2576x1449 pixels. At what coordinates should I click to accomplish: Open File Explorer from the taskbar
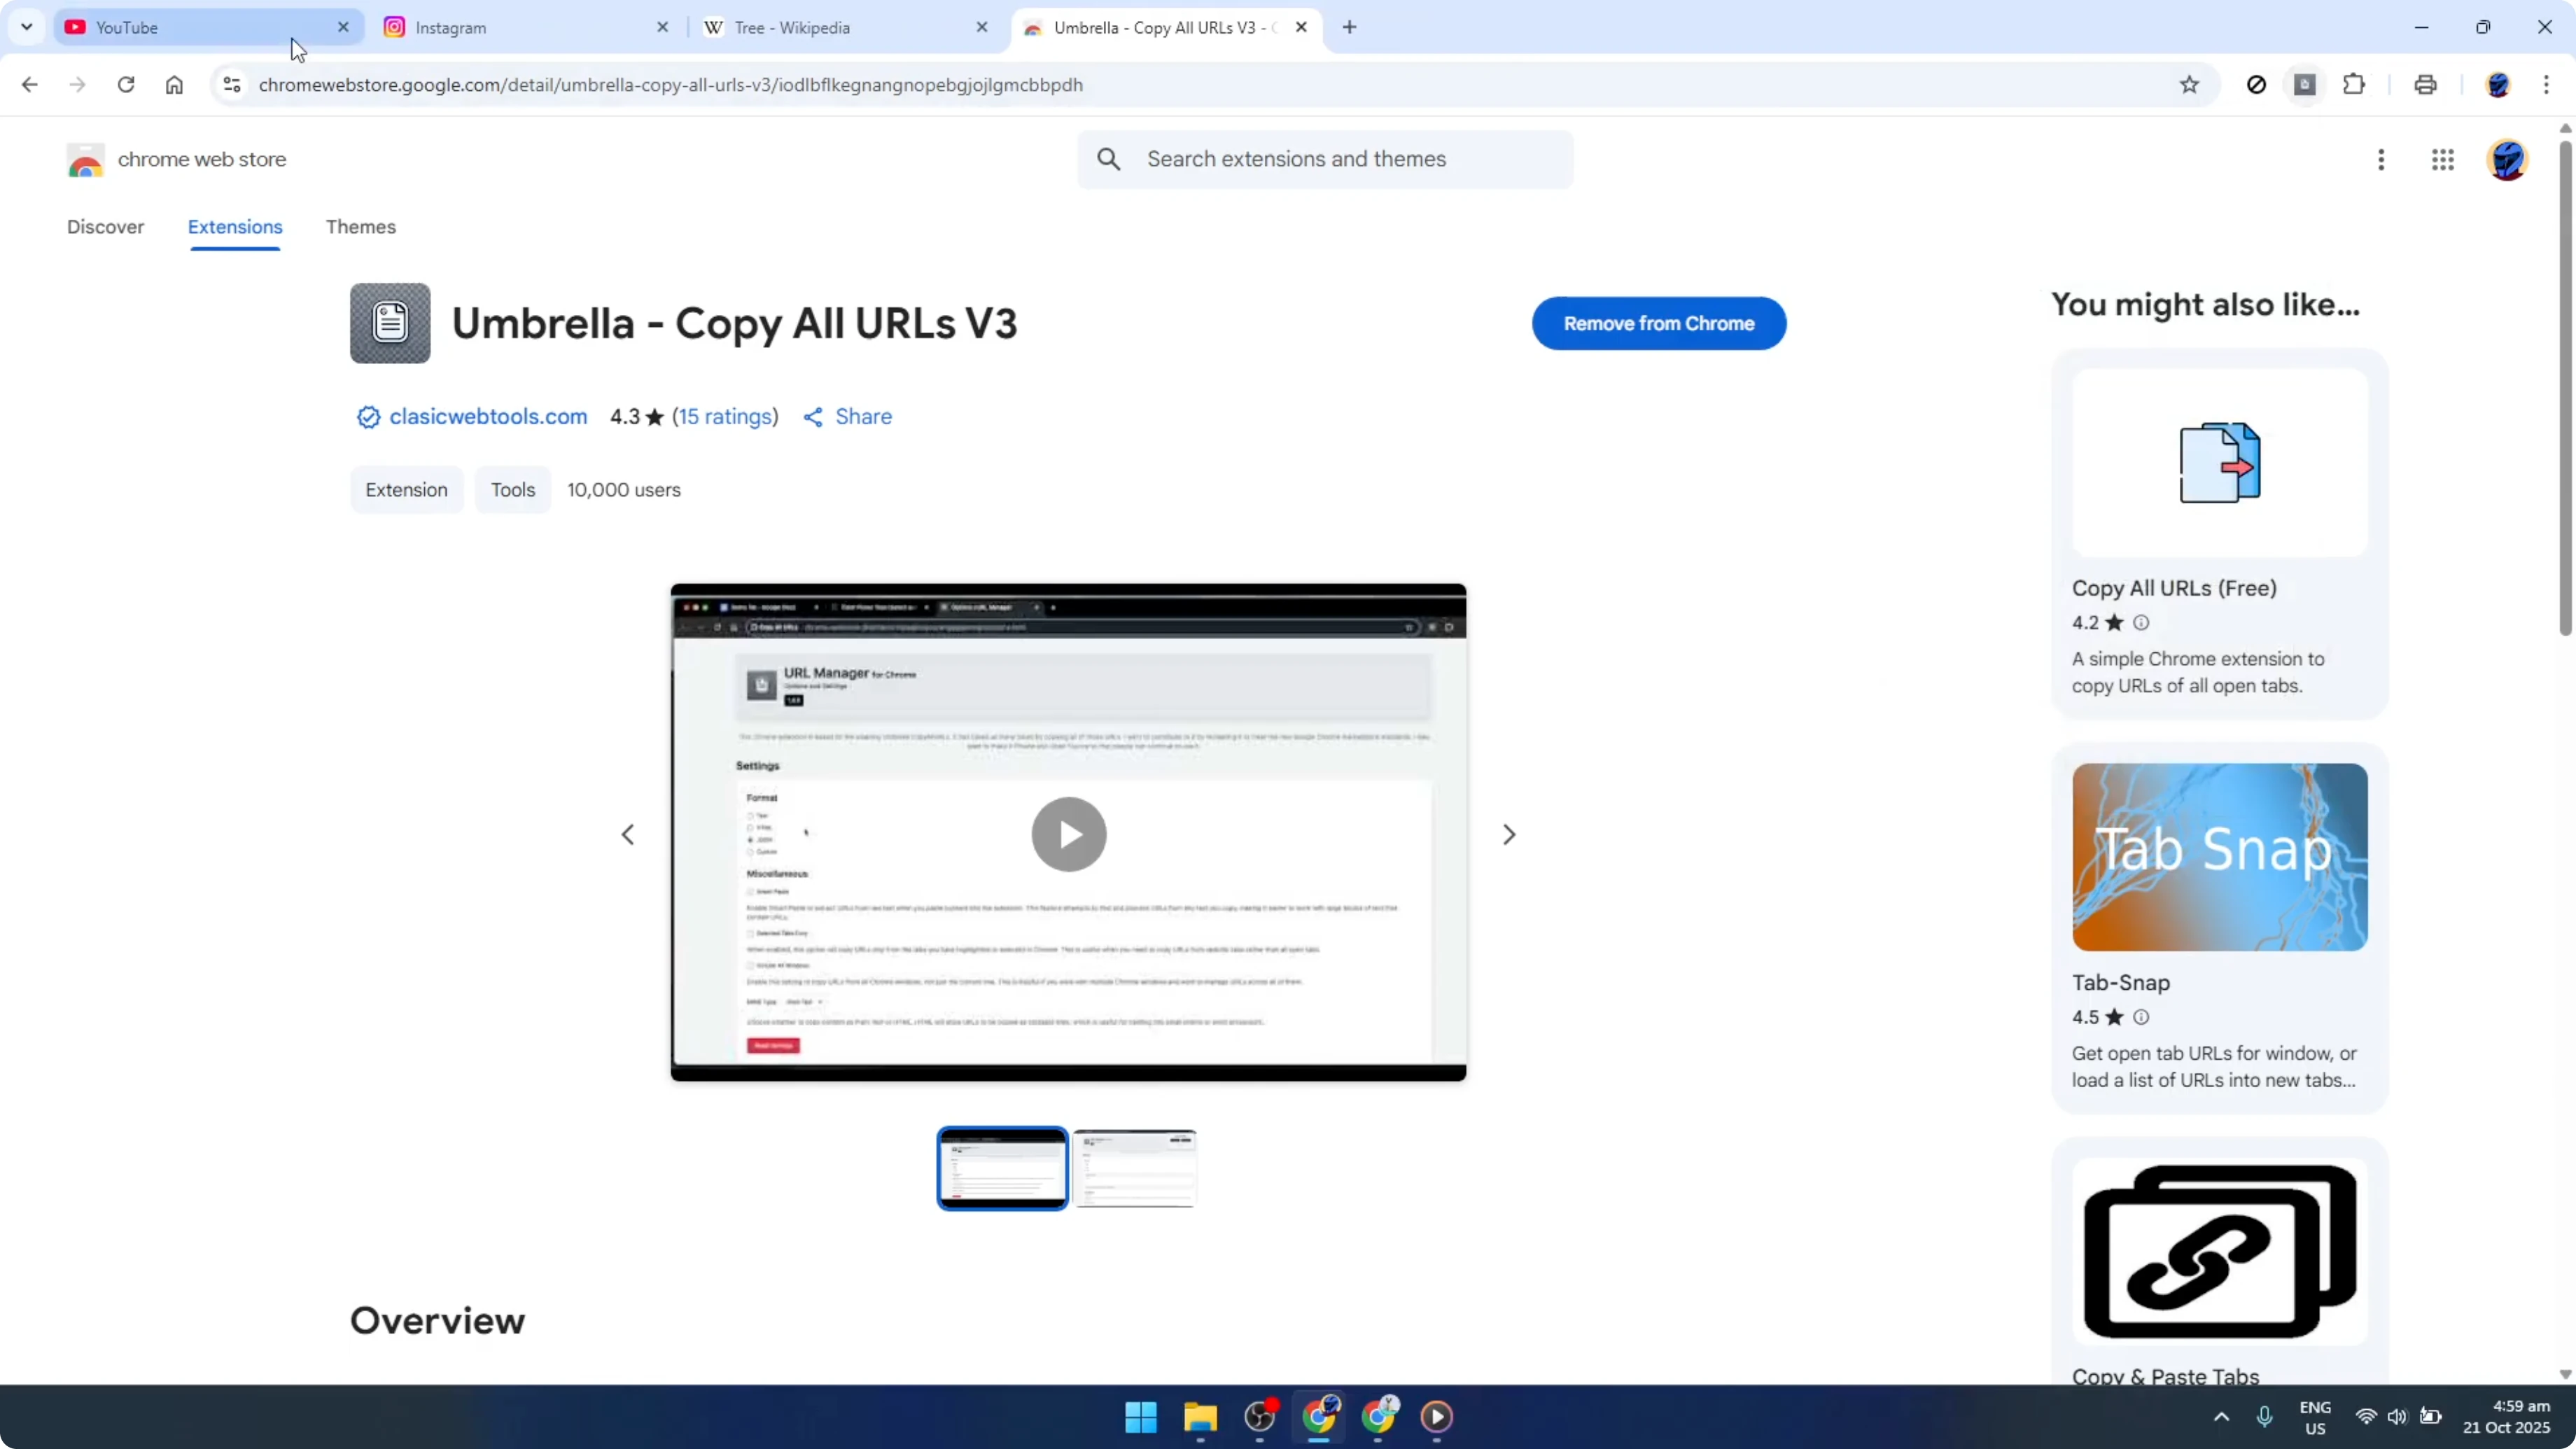(1200, 1417)
